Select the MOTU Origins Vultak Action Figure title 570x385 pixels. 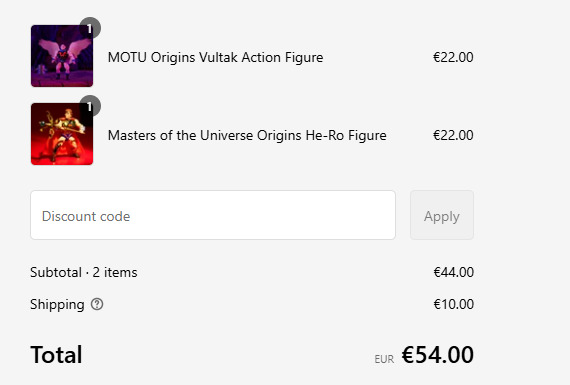216,57
